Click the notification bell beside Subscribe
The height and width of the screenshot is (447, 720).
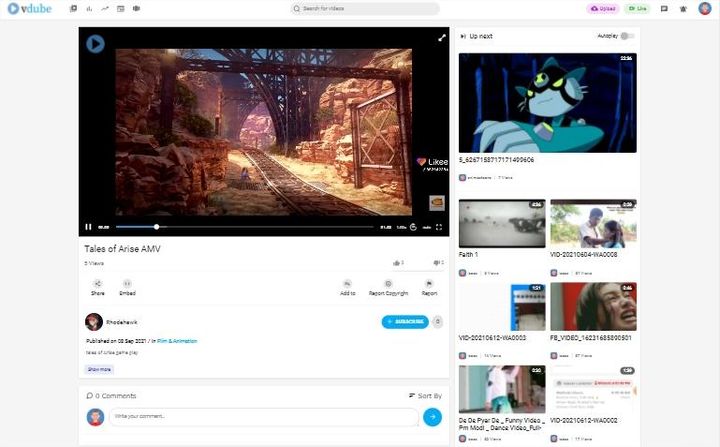click(438, 322)
